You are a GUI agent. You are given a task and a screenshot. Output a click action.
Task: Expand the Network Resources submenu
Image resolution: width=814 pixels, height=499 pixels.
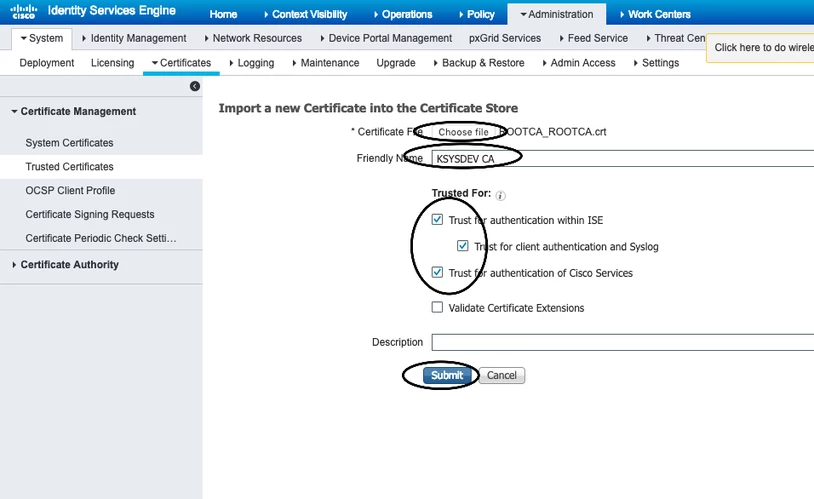click(253, 38)
